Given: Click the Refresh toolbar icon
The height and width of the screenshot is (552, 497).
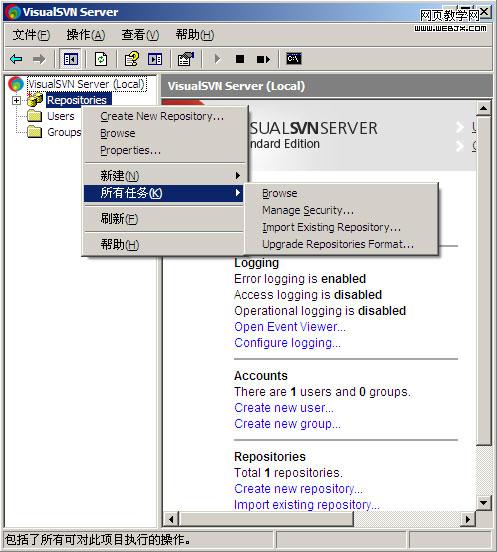Looking at the screenshot, I should 101,59.
